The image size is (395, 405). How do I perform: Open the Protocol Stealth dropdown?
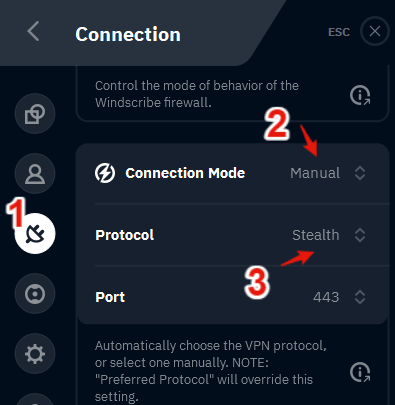pyautogui.click(x=329, y=235)
